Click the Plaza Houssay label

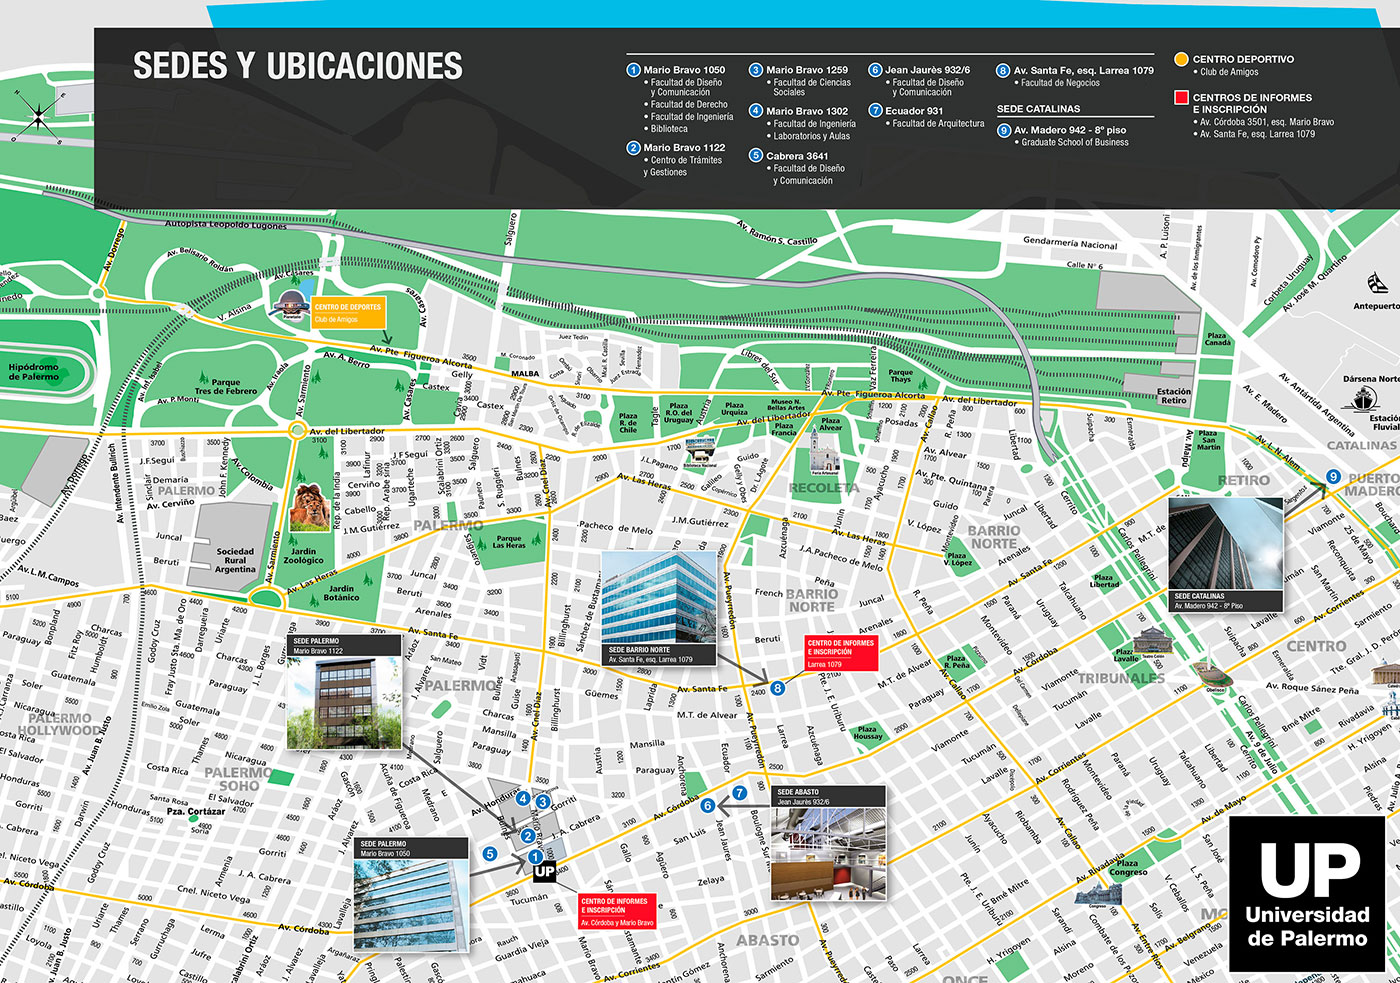point(867,733)
